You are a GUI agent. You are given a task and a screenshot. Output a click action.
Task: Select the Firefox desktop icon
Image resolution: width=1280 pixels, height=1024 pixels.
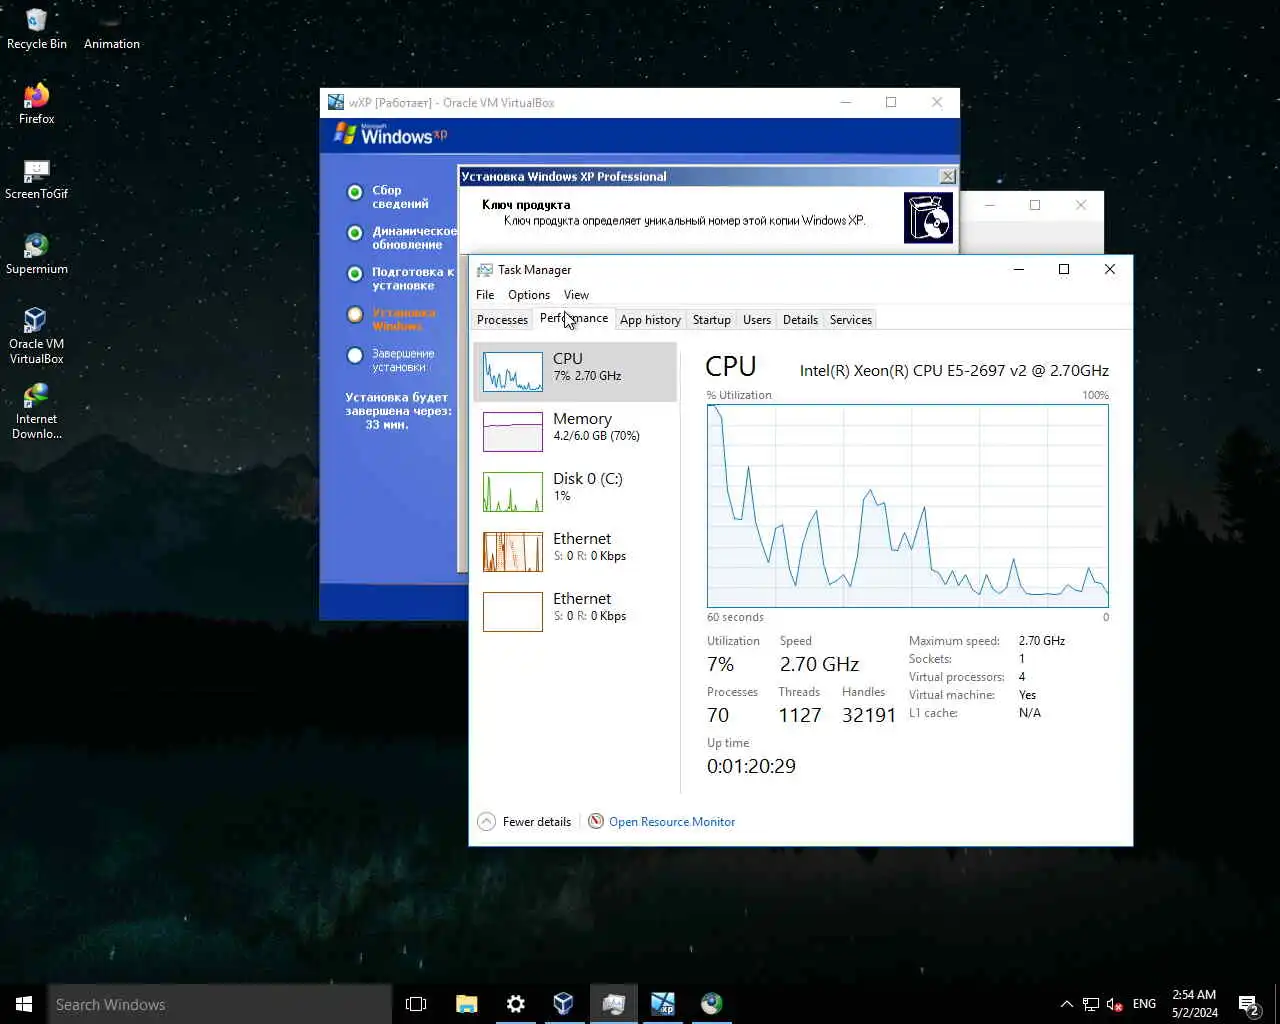click(36, 104)
